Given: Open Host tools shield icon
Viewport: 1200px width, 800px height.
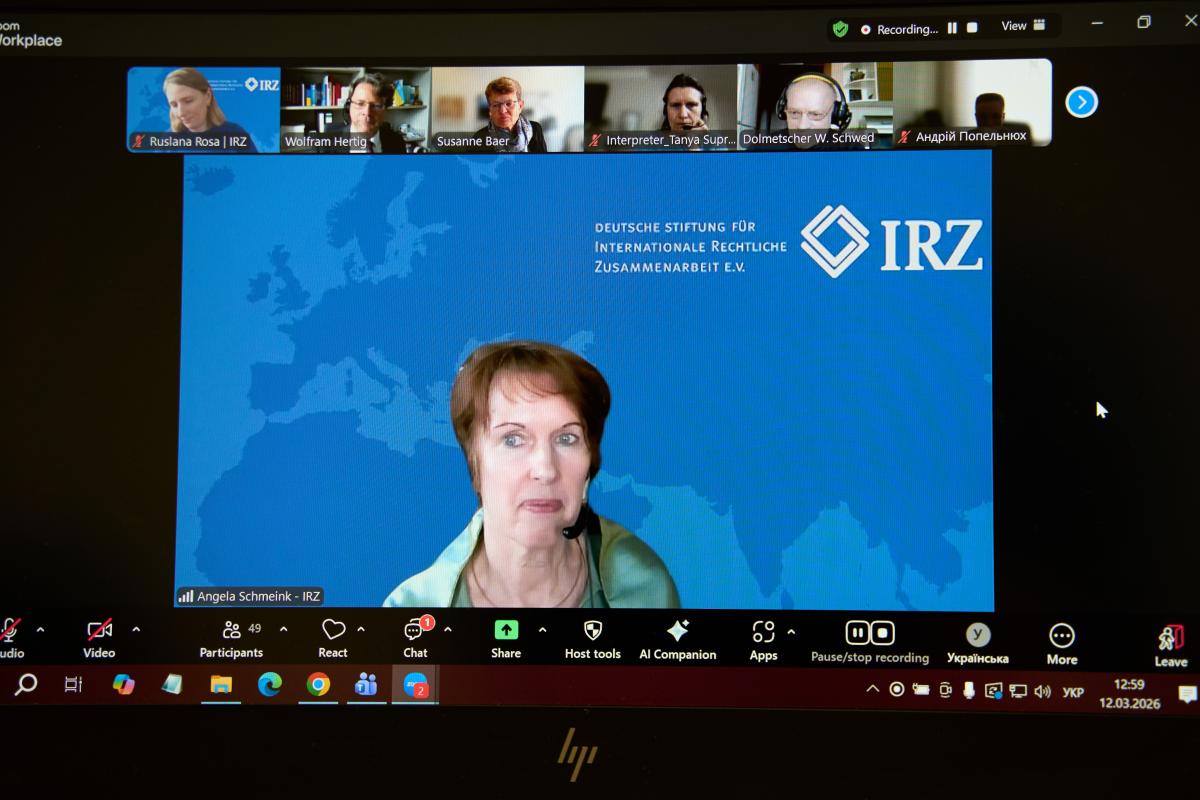Looking at the screenshot, I should (x=592, y=637).
